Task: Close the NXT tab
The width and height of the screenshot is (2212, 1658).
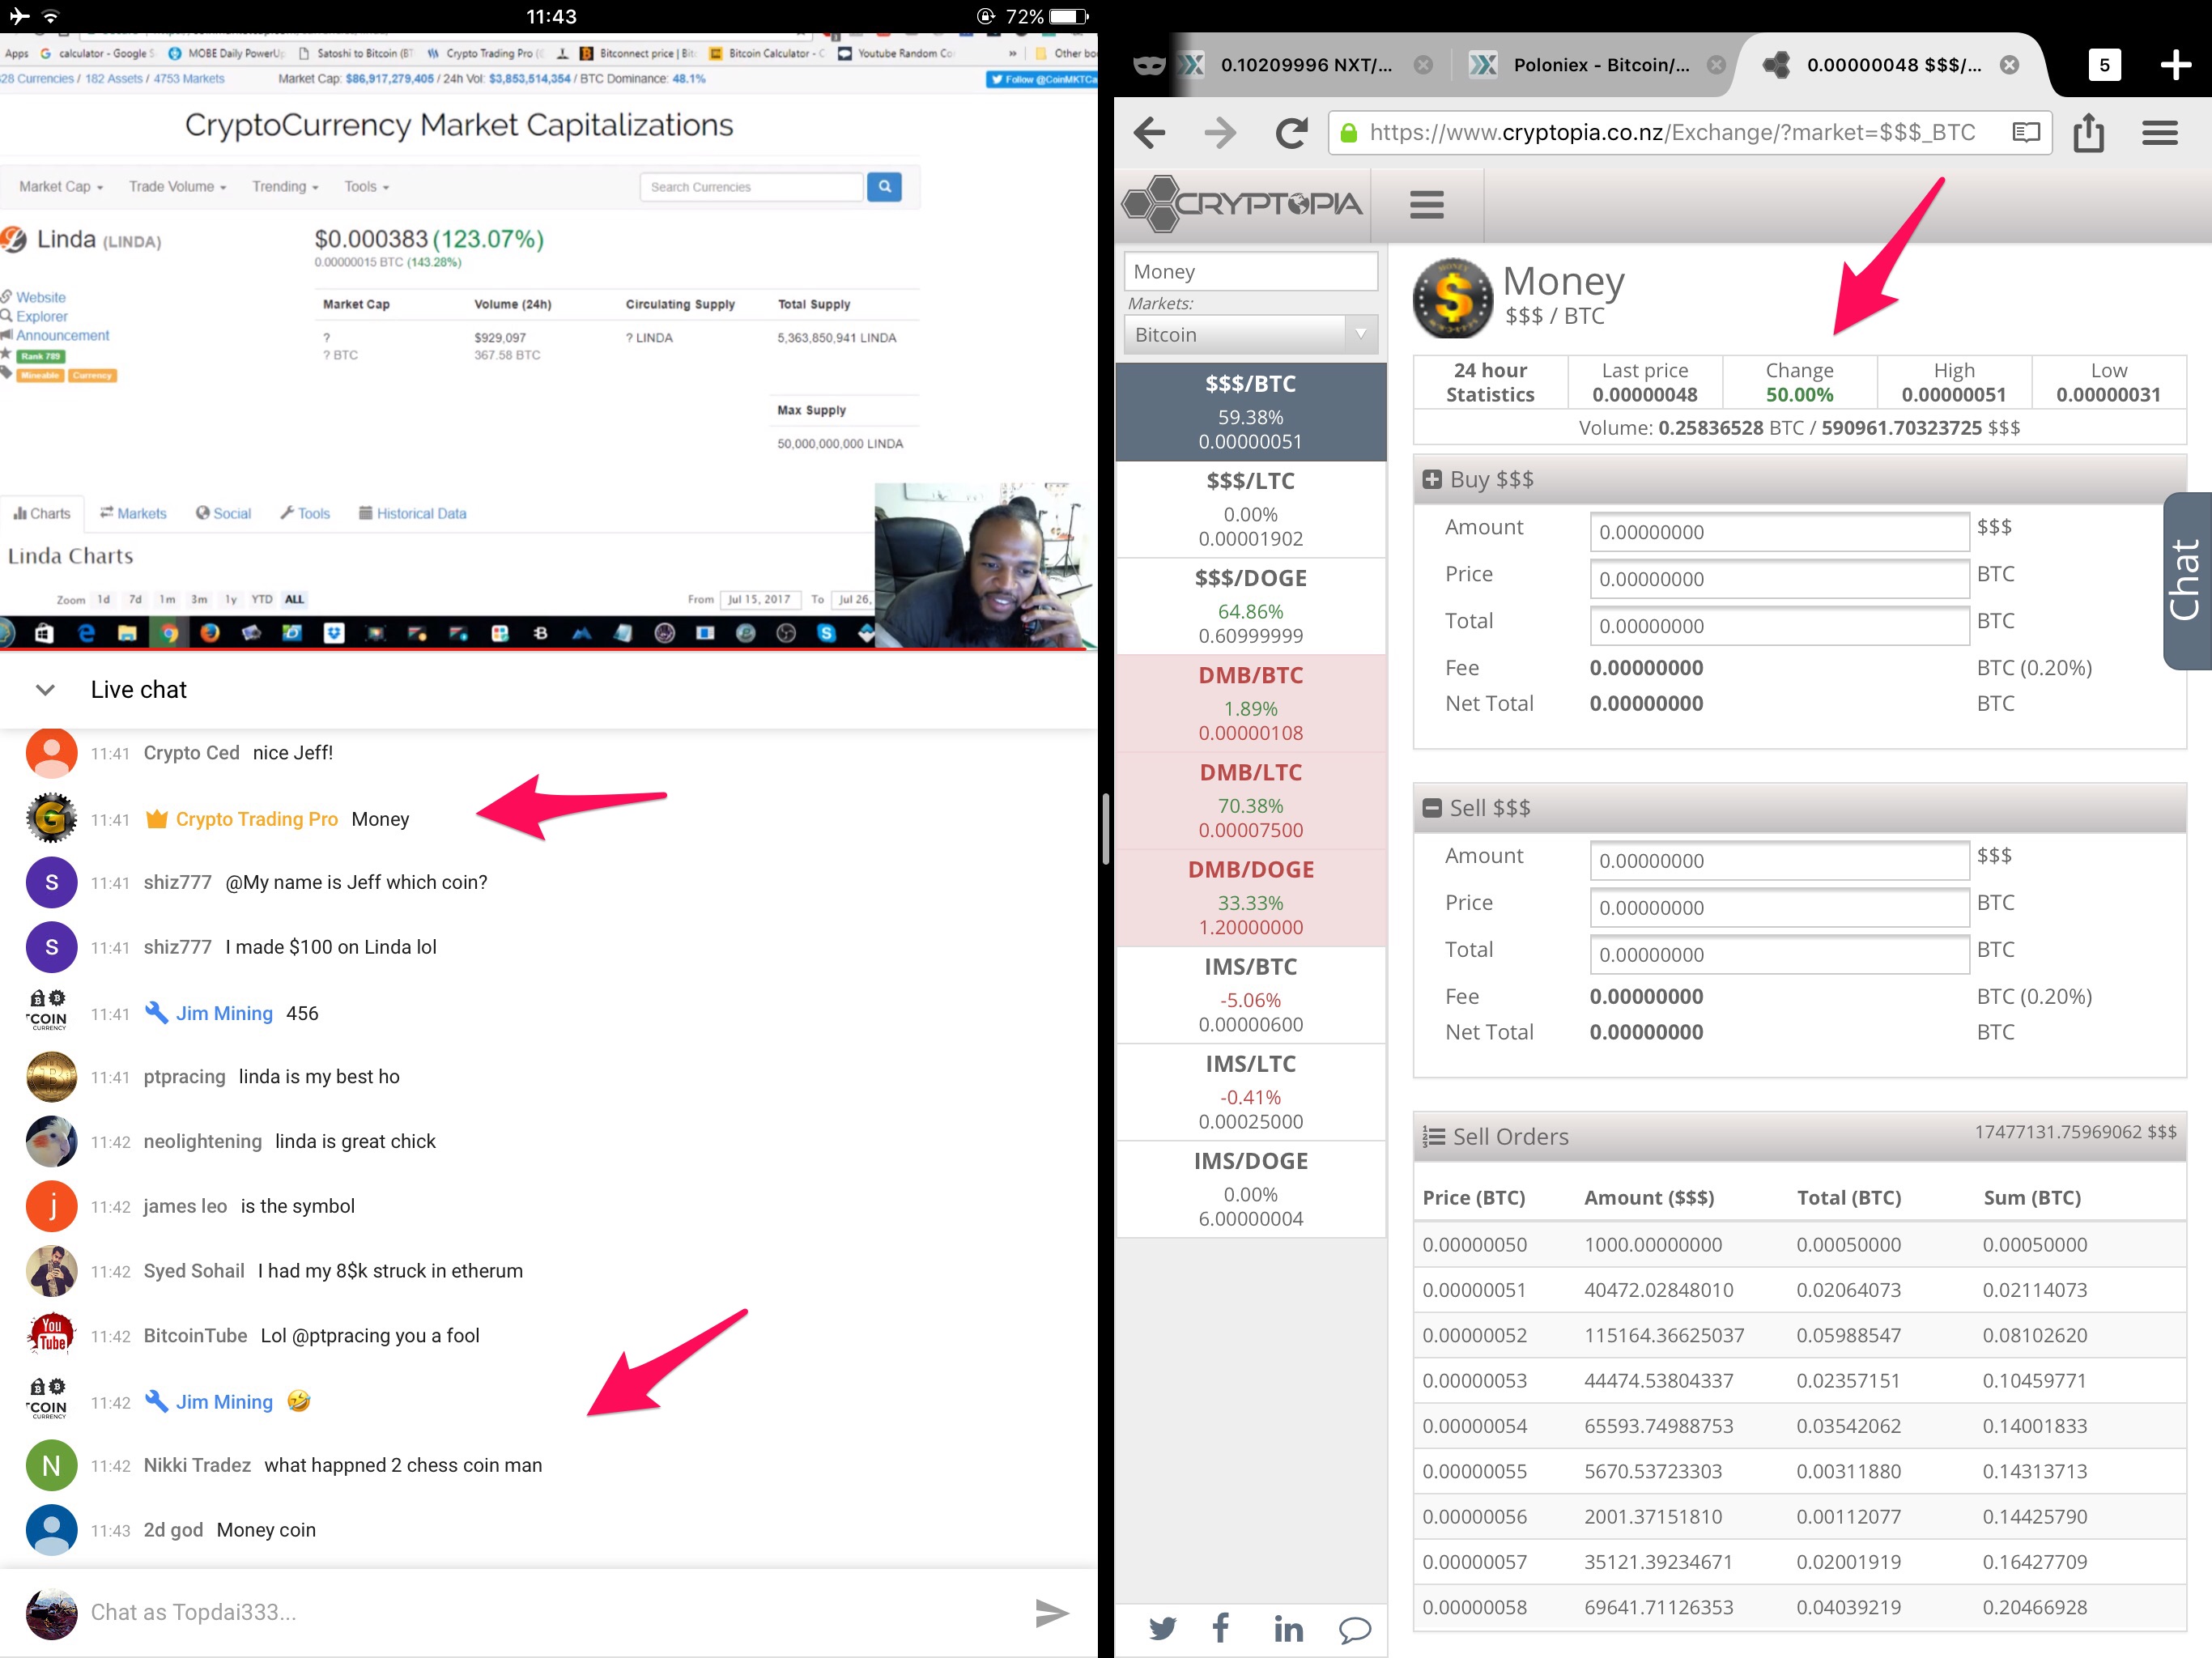Action: (x=1423, y=65)
